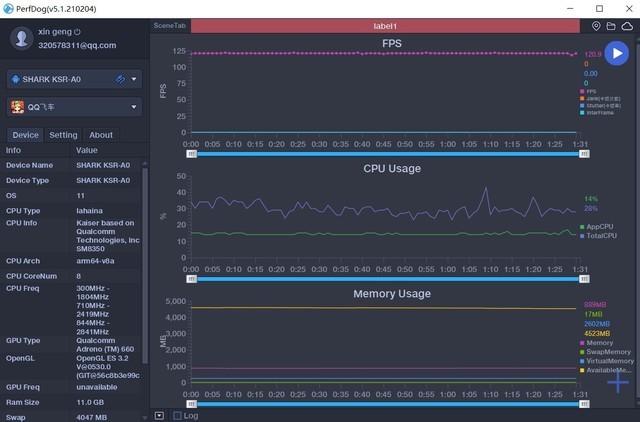
Task: Expand the bottom log panel arrow
Action: 159,415
